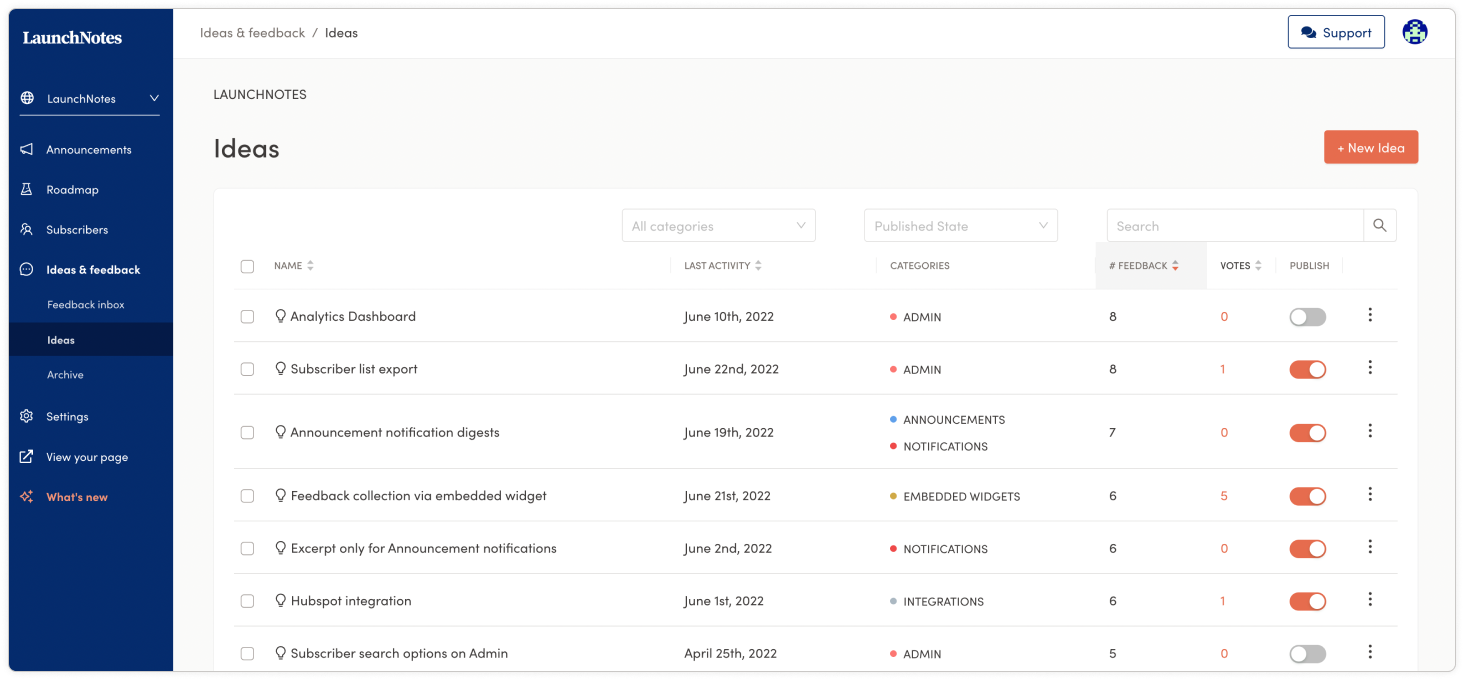The width and height of the screenshot is (1464, 680).
Task: Click the Settings sidebar label
Action: 67,416
